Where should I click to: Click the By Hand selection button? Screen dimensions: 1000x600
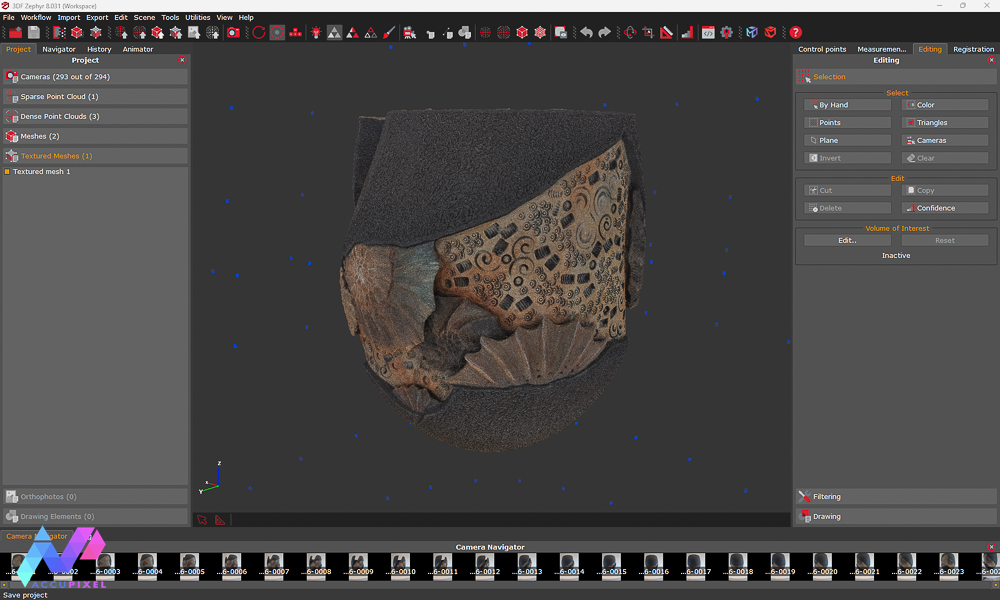[x=846, y=104]
